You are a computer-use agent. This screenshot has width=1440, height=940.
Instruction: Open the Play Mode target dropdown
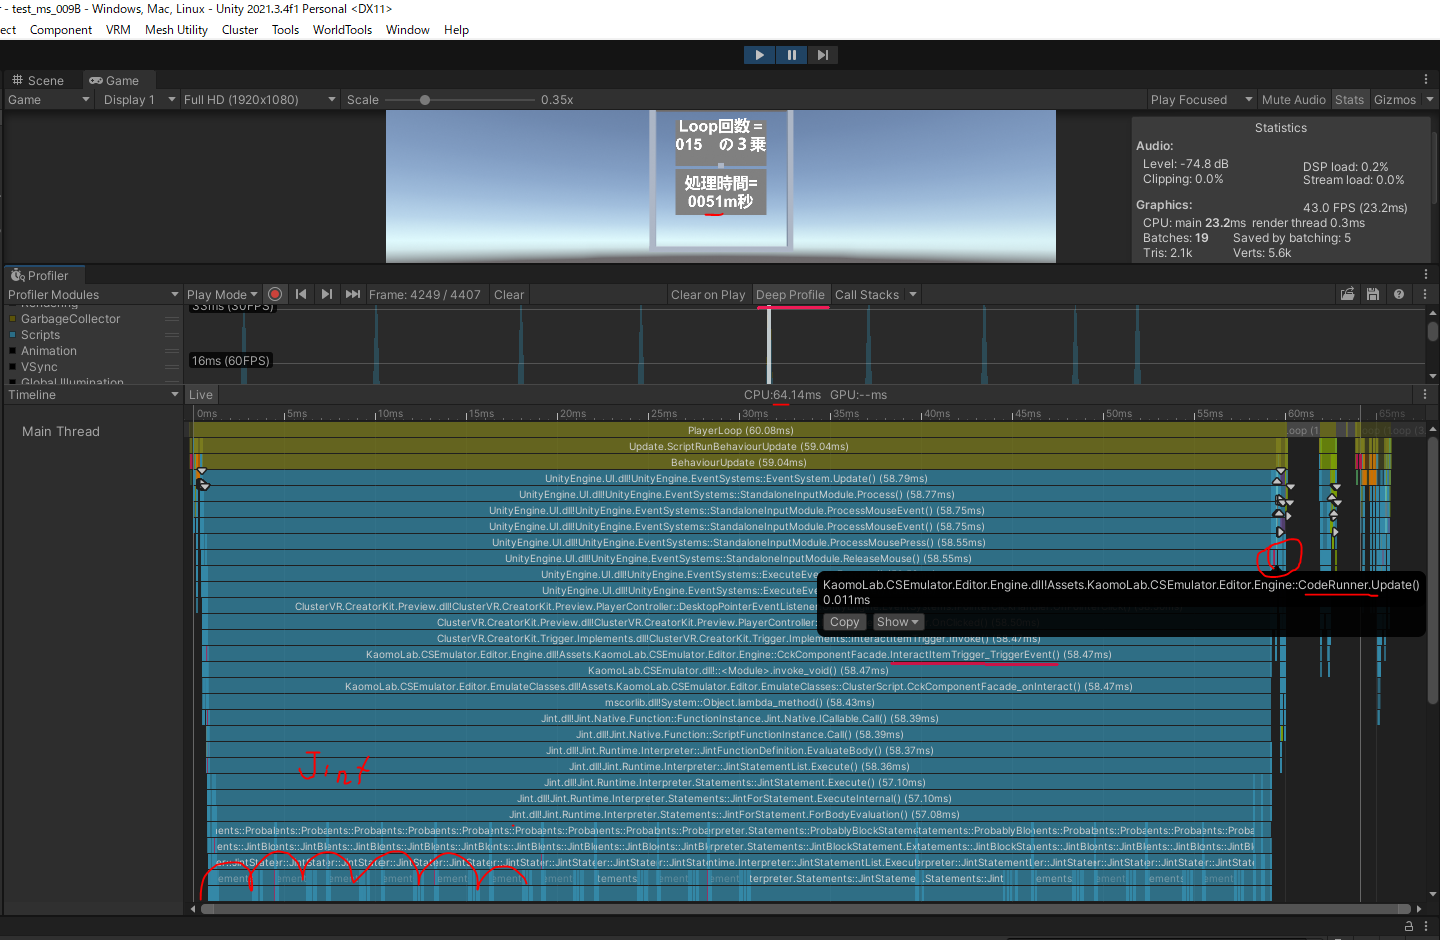point(222,294)
